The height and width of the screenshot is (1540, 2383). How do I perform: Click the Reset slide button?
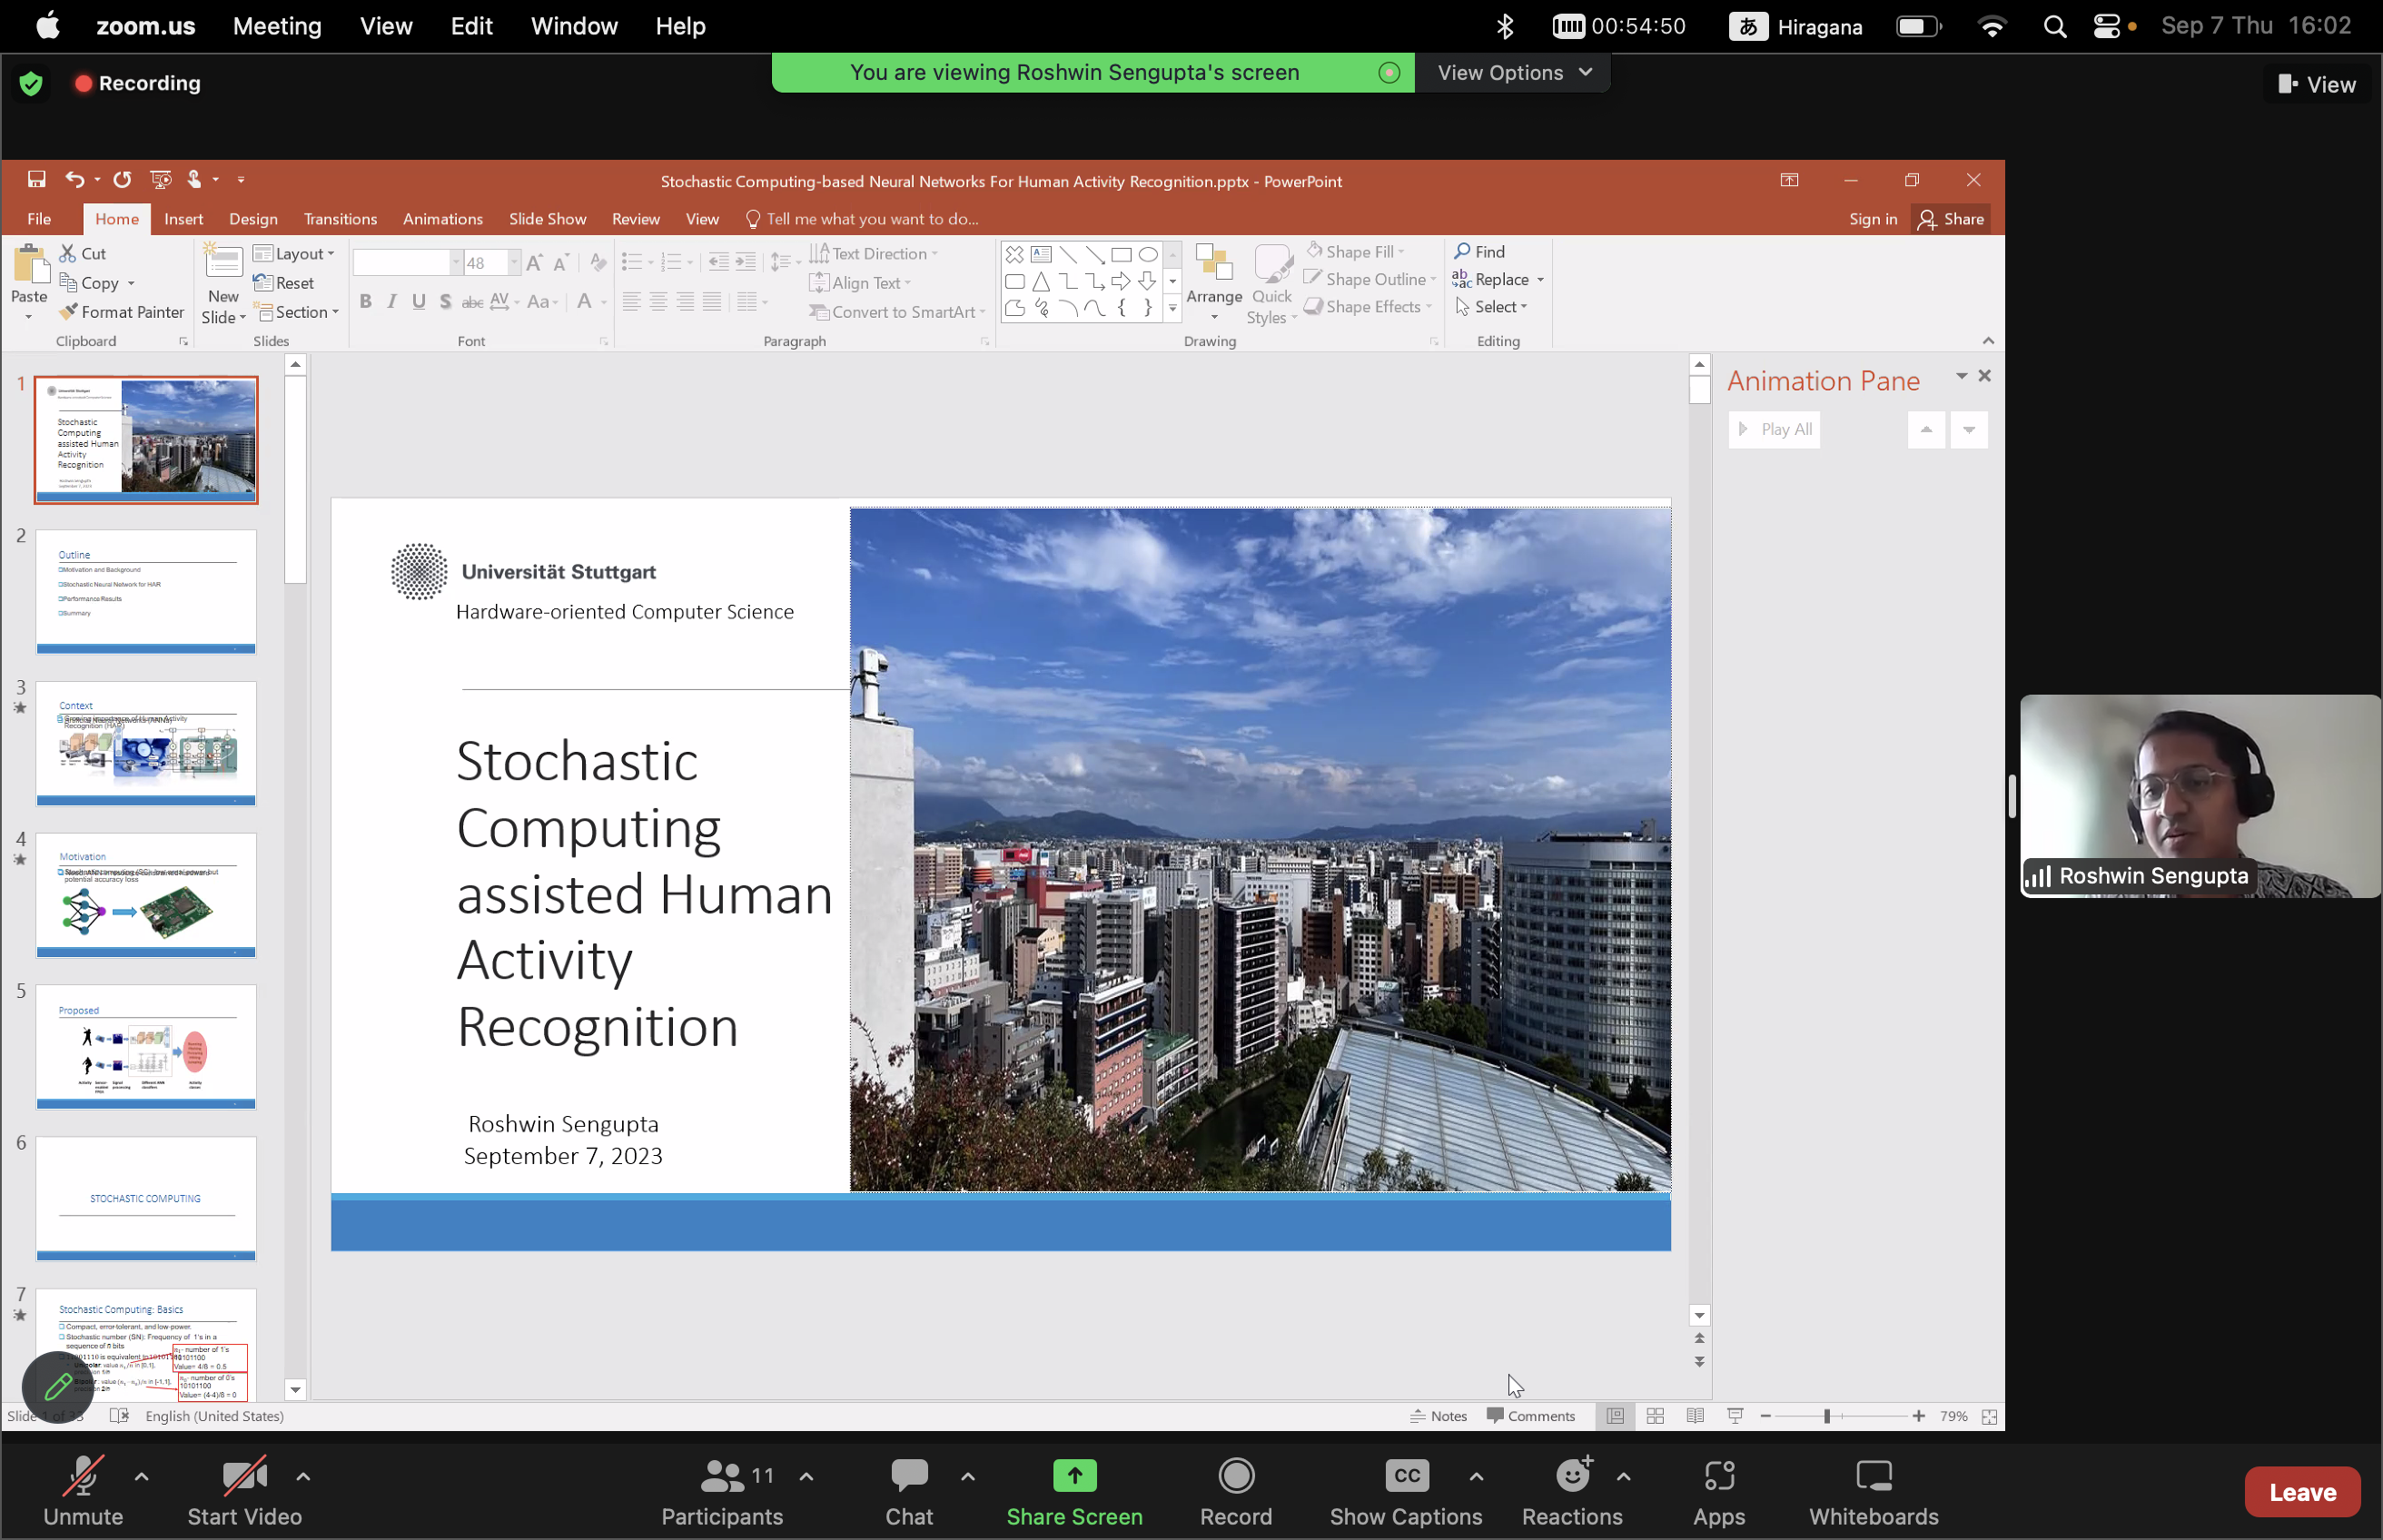pyautogui.click(x=284, y=283)
